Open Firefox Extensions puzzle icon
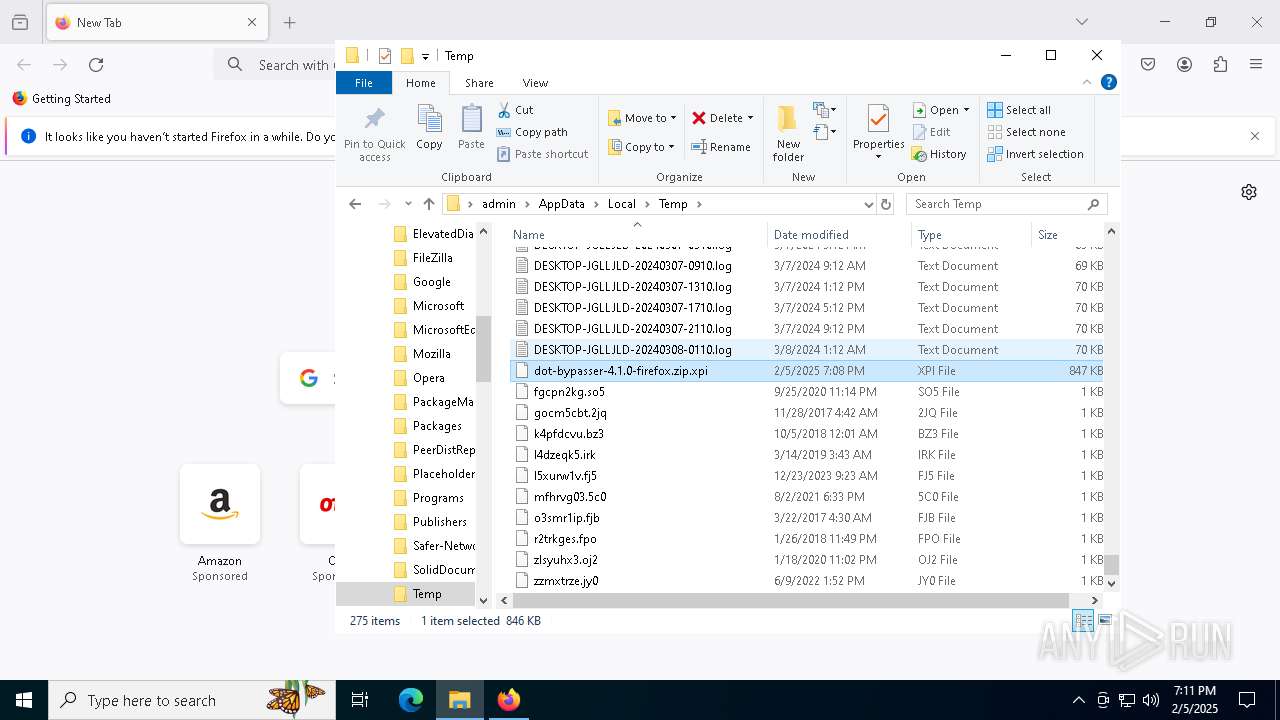The width and height of the screenshot is (1280, 720). pyautogui.click(x=1220, y=65)
